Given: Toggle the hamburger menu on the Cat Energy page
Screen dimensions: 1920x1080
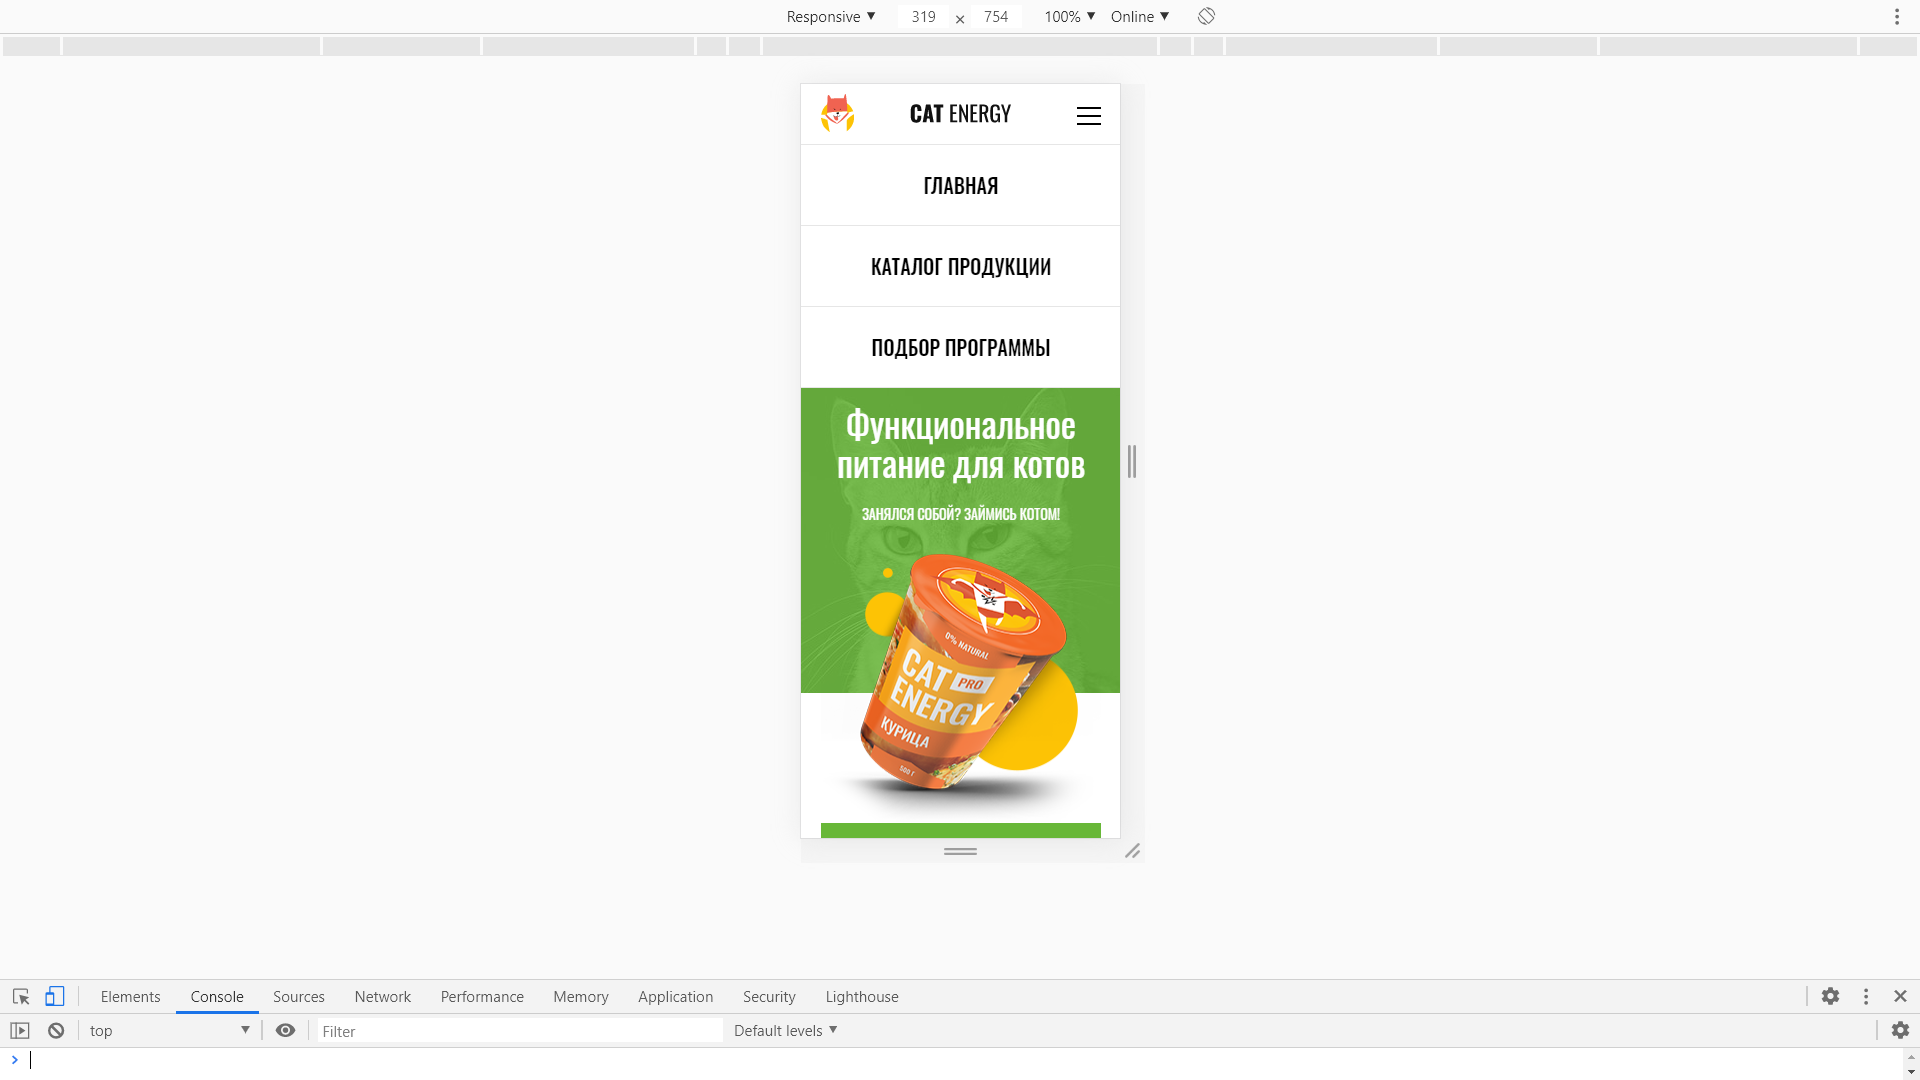Looking at the screenshot, I should point(1088,116).
